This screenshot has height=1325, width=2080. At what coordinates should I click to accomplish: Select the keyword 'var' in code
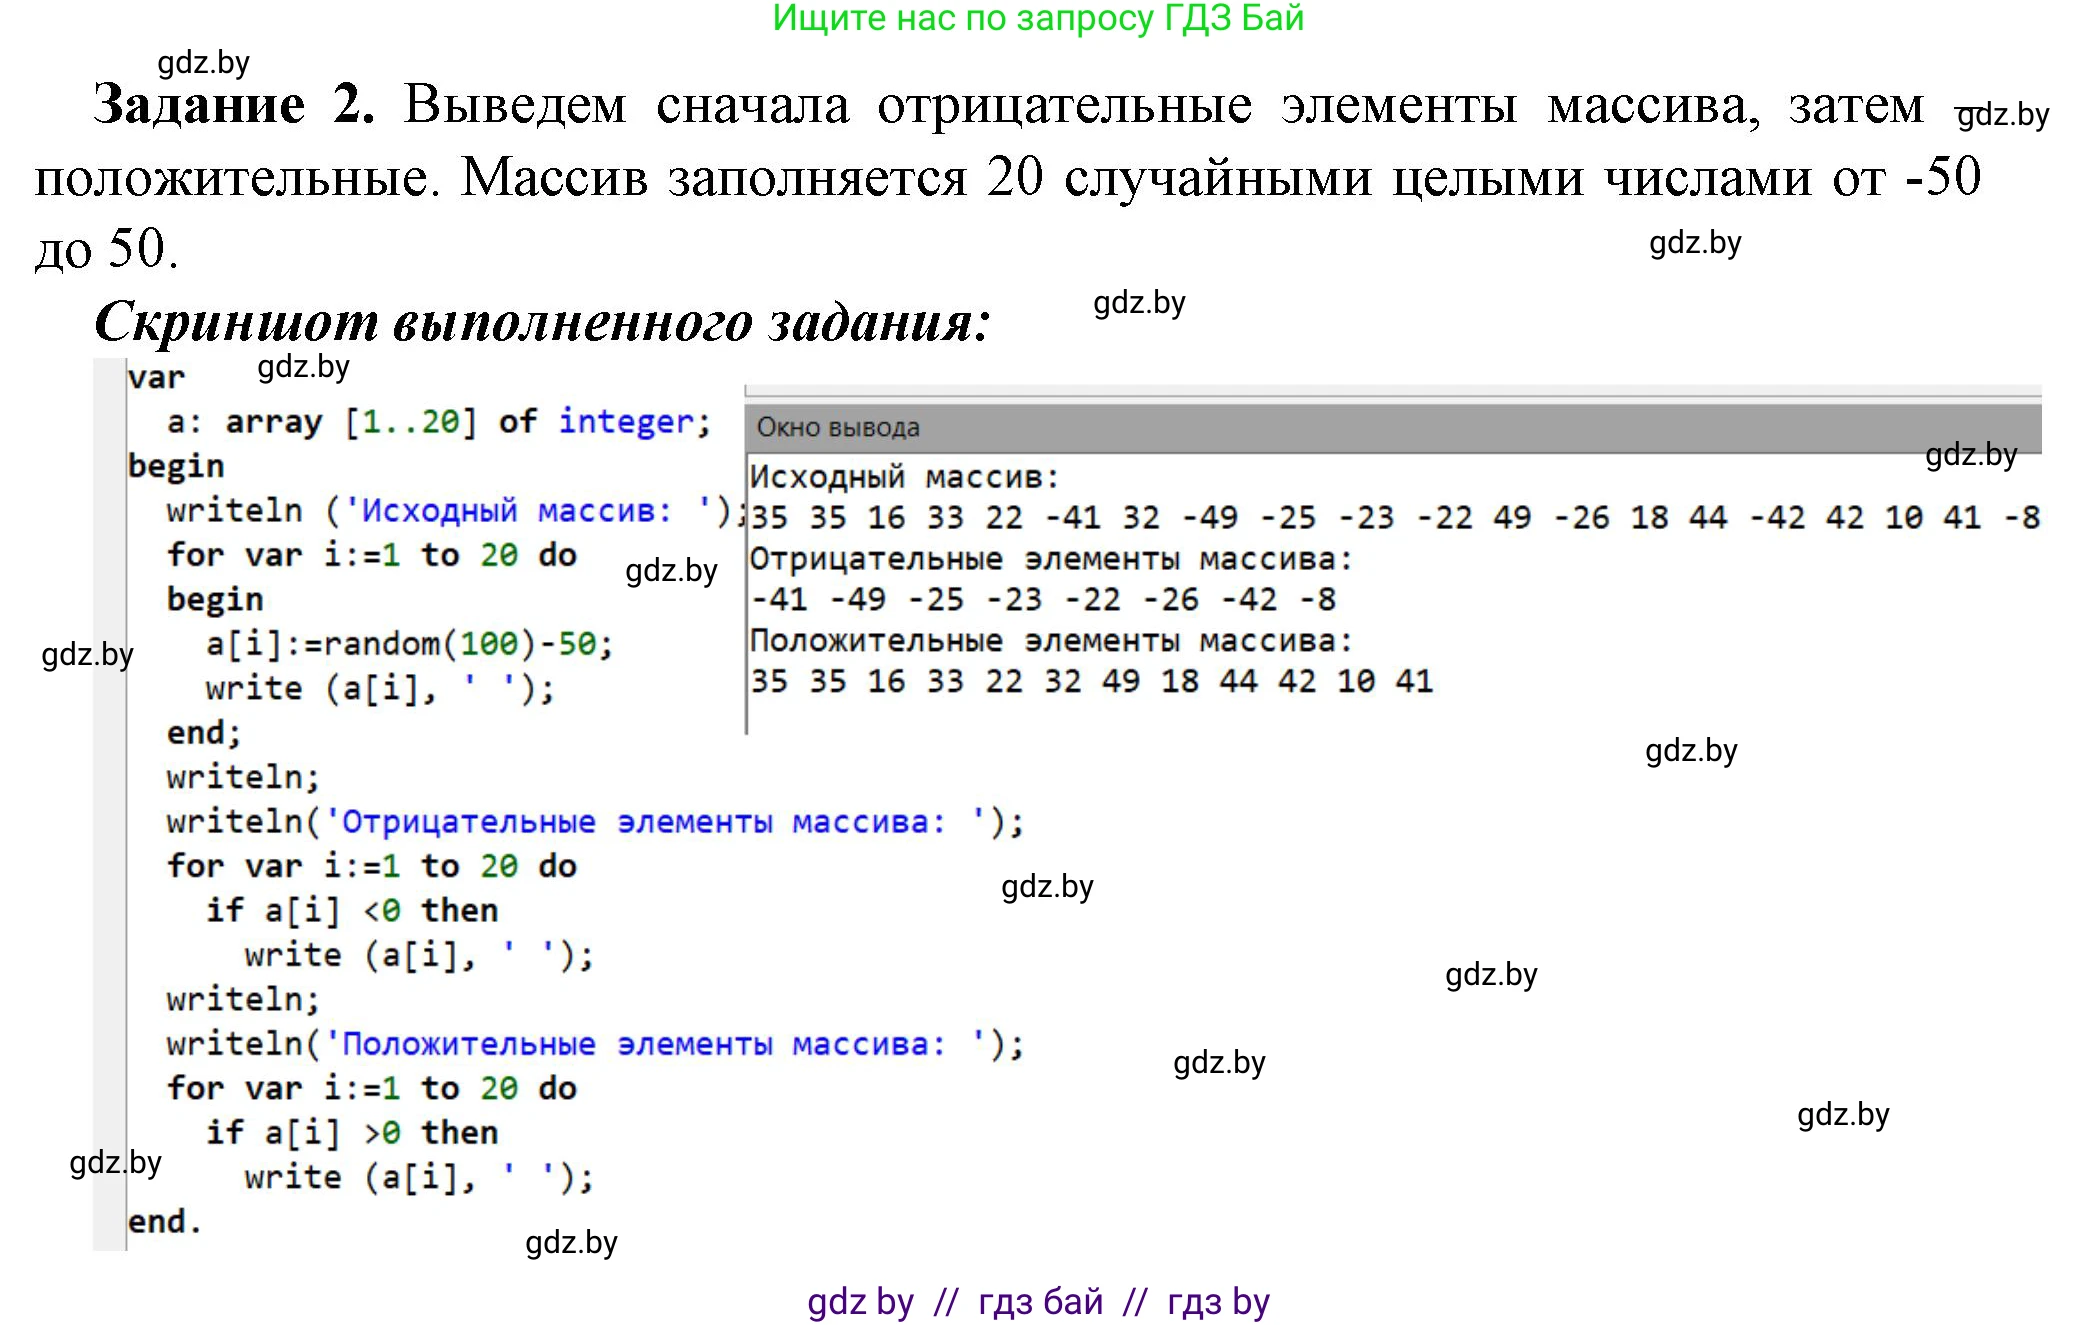coord(155,375)
